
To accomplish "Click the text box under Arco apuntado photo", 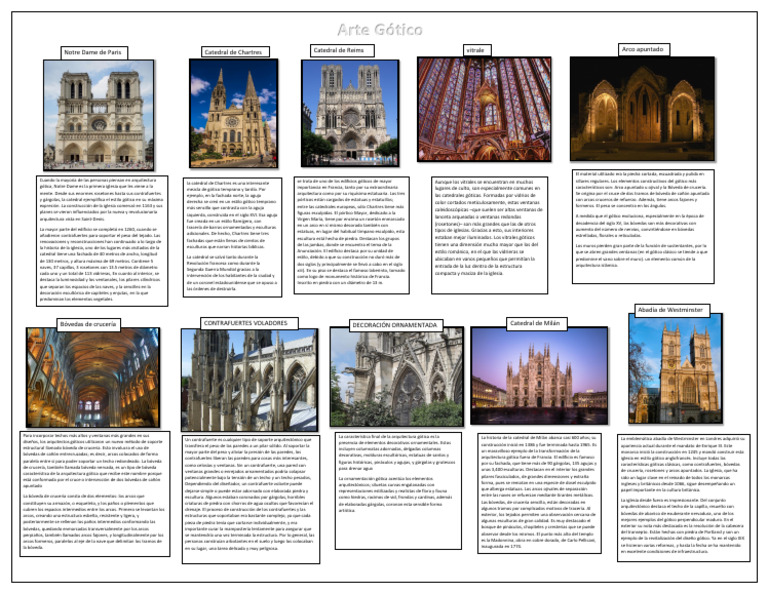I will click(643, 226).
